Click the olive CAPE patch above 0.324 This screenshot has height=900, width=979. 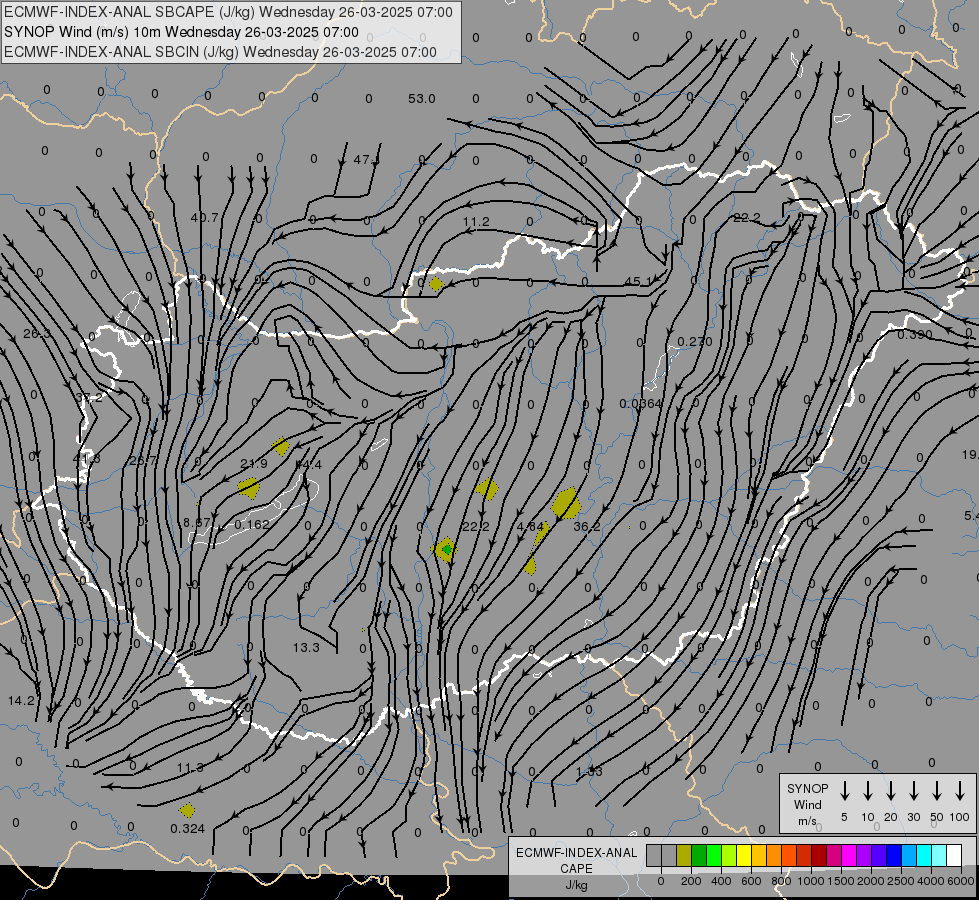tap(187, 811)
